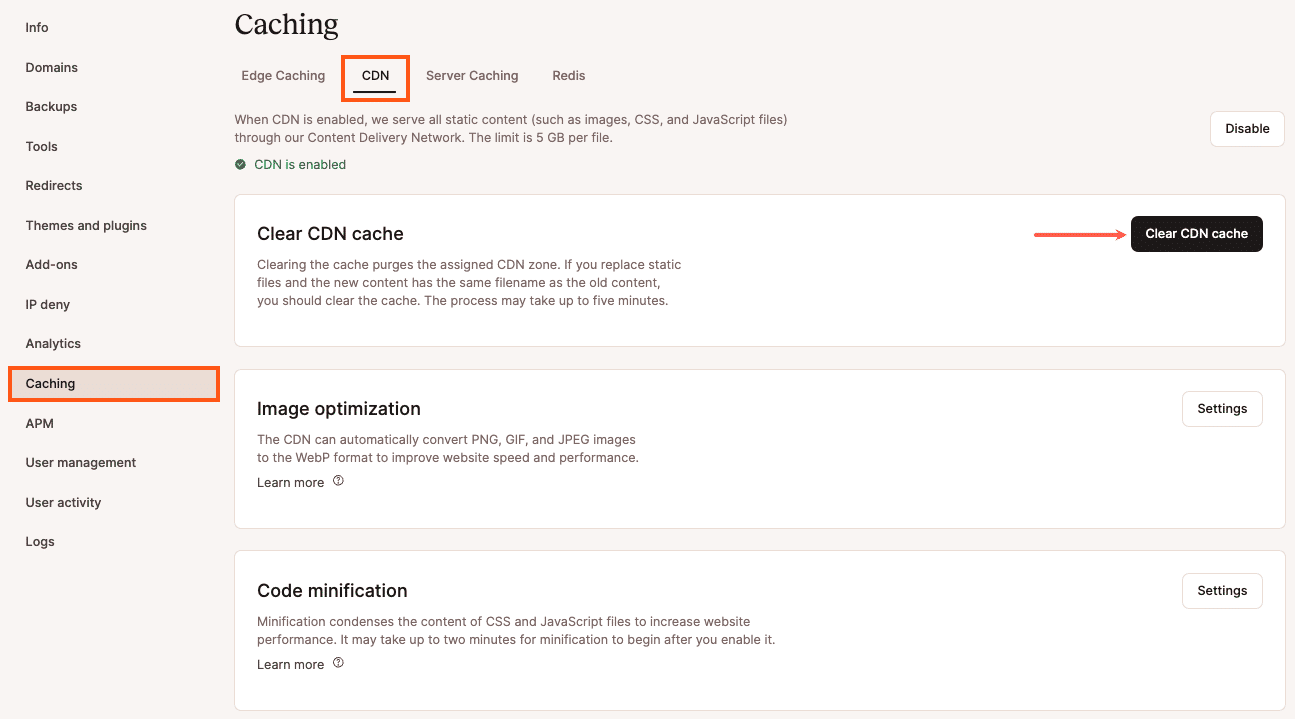
Task: Click the Disable CDN button
Action: [x=1247, y=129]
